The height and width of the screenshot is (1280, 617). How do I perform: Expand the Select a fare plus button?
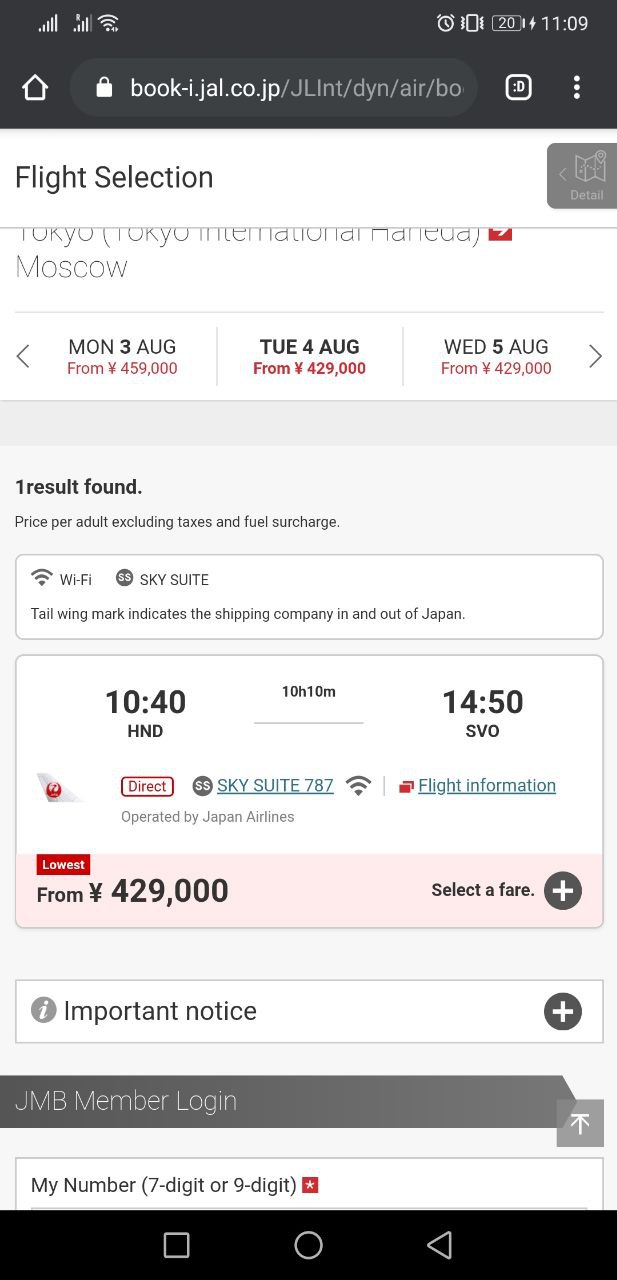pos(563,890)
